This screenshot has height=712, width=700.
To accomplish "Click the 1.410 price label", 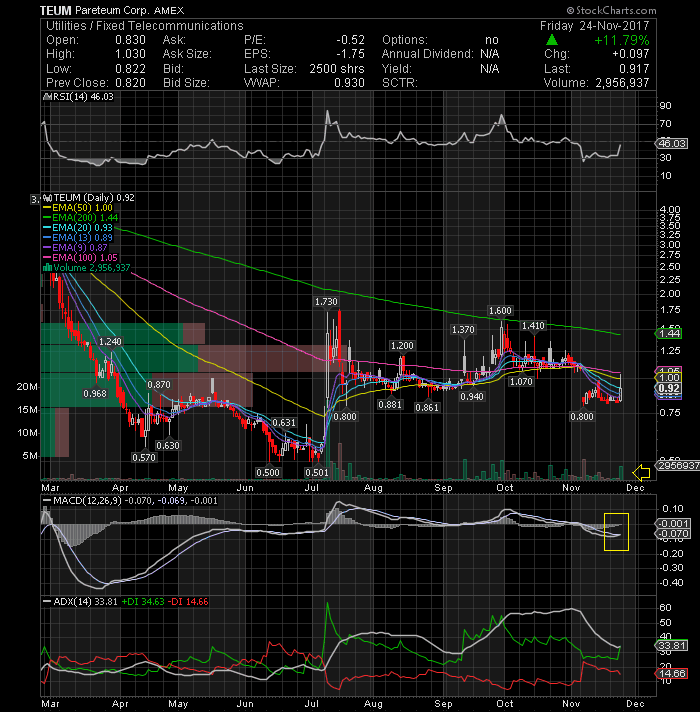I will coord(533,326).
